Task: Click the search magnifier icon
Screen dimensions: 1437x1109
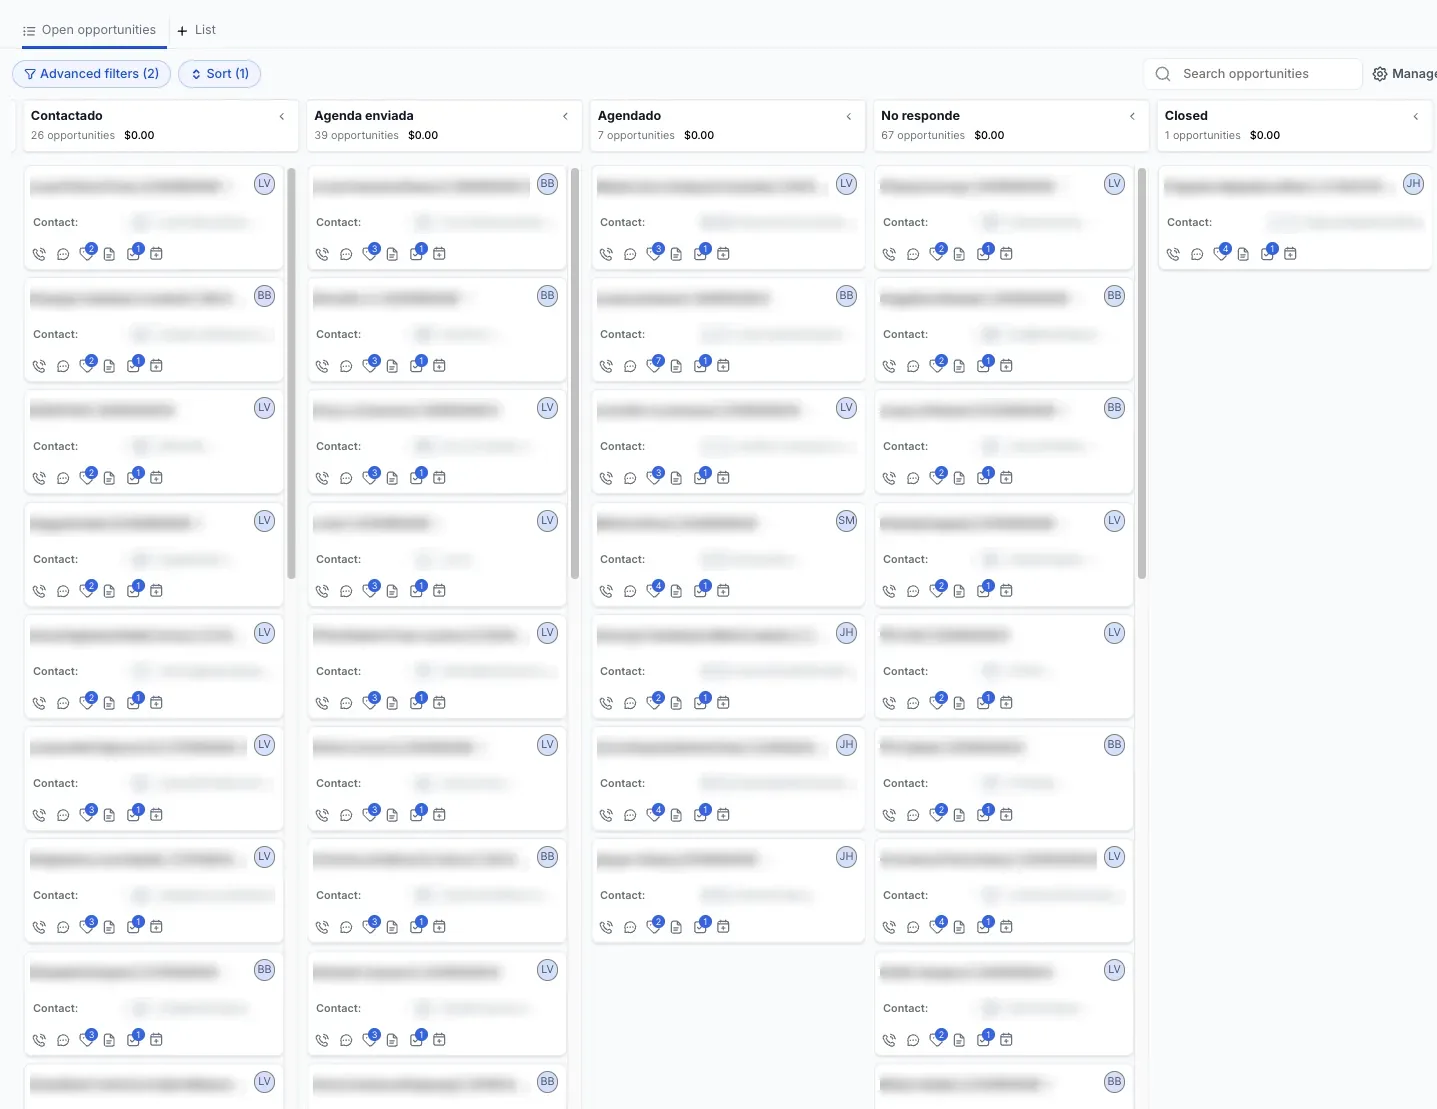Action: (x=1163, y=74)
